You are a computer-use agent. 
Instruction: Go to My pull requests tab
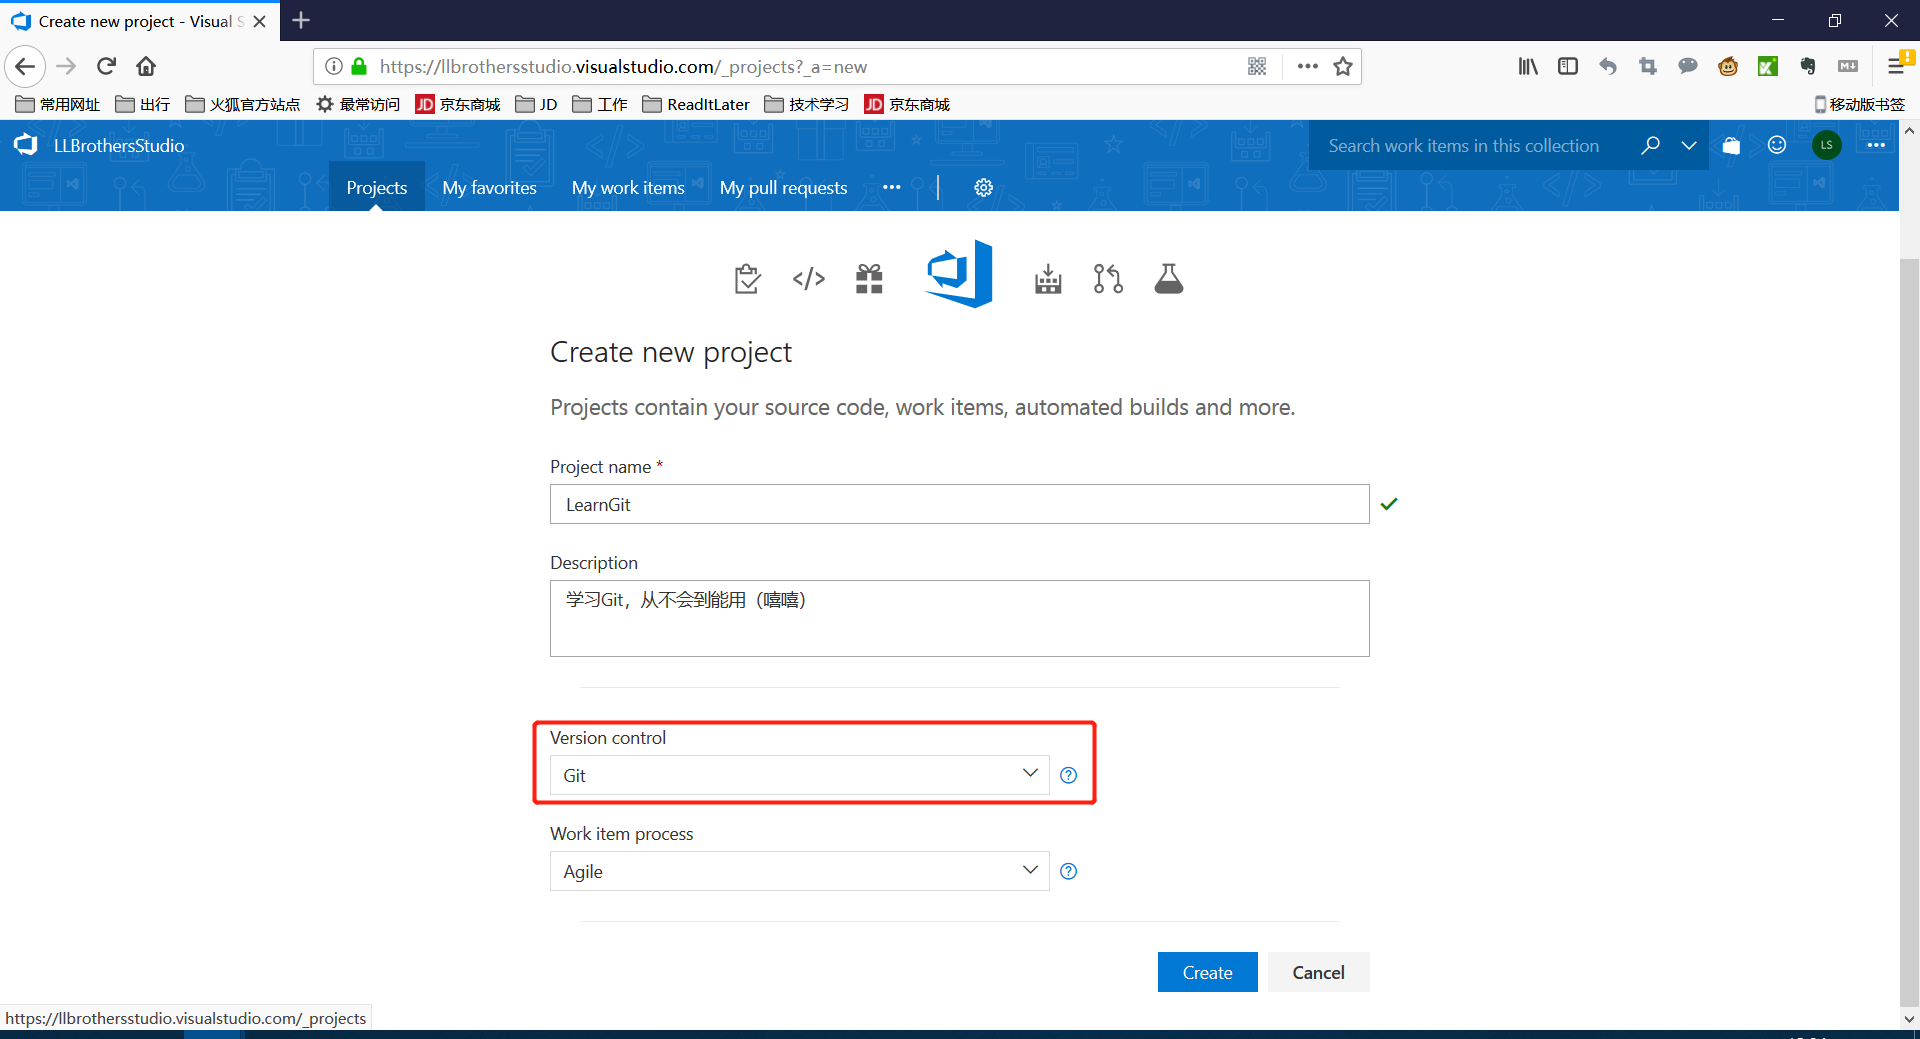pos(783,188)
